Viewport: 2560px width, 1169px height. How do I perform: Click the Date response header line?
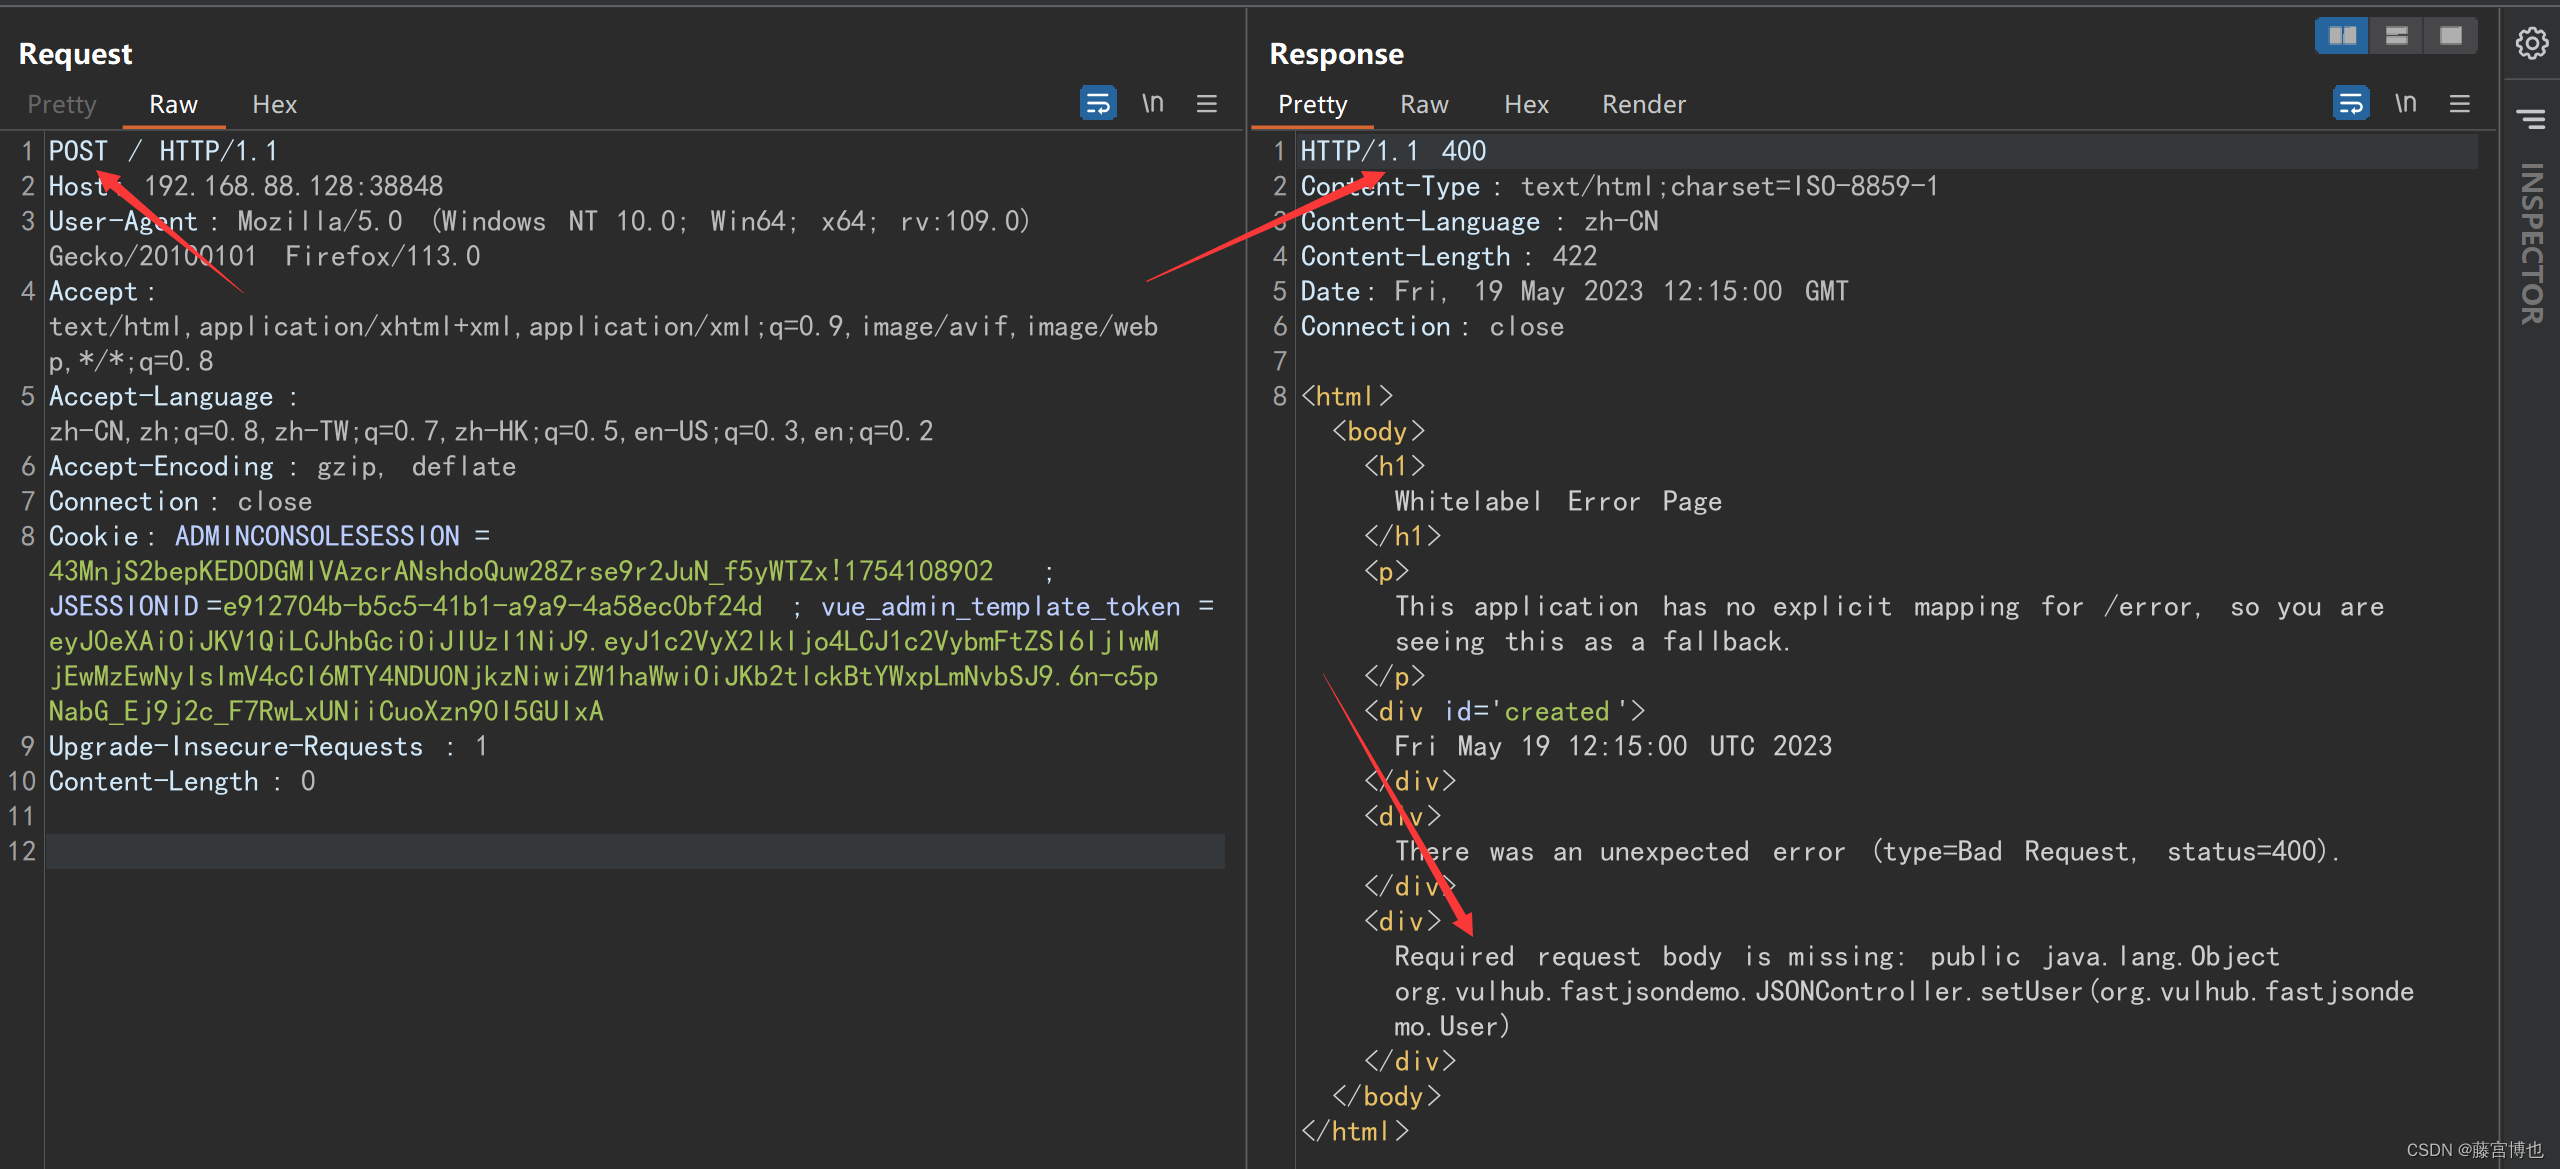pos(1574,291)
